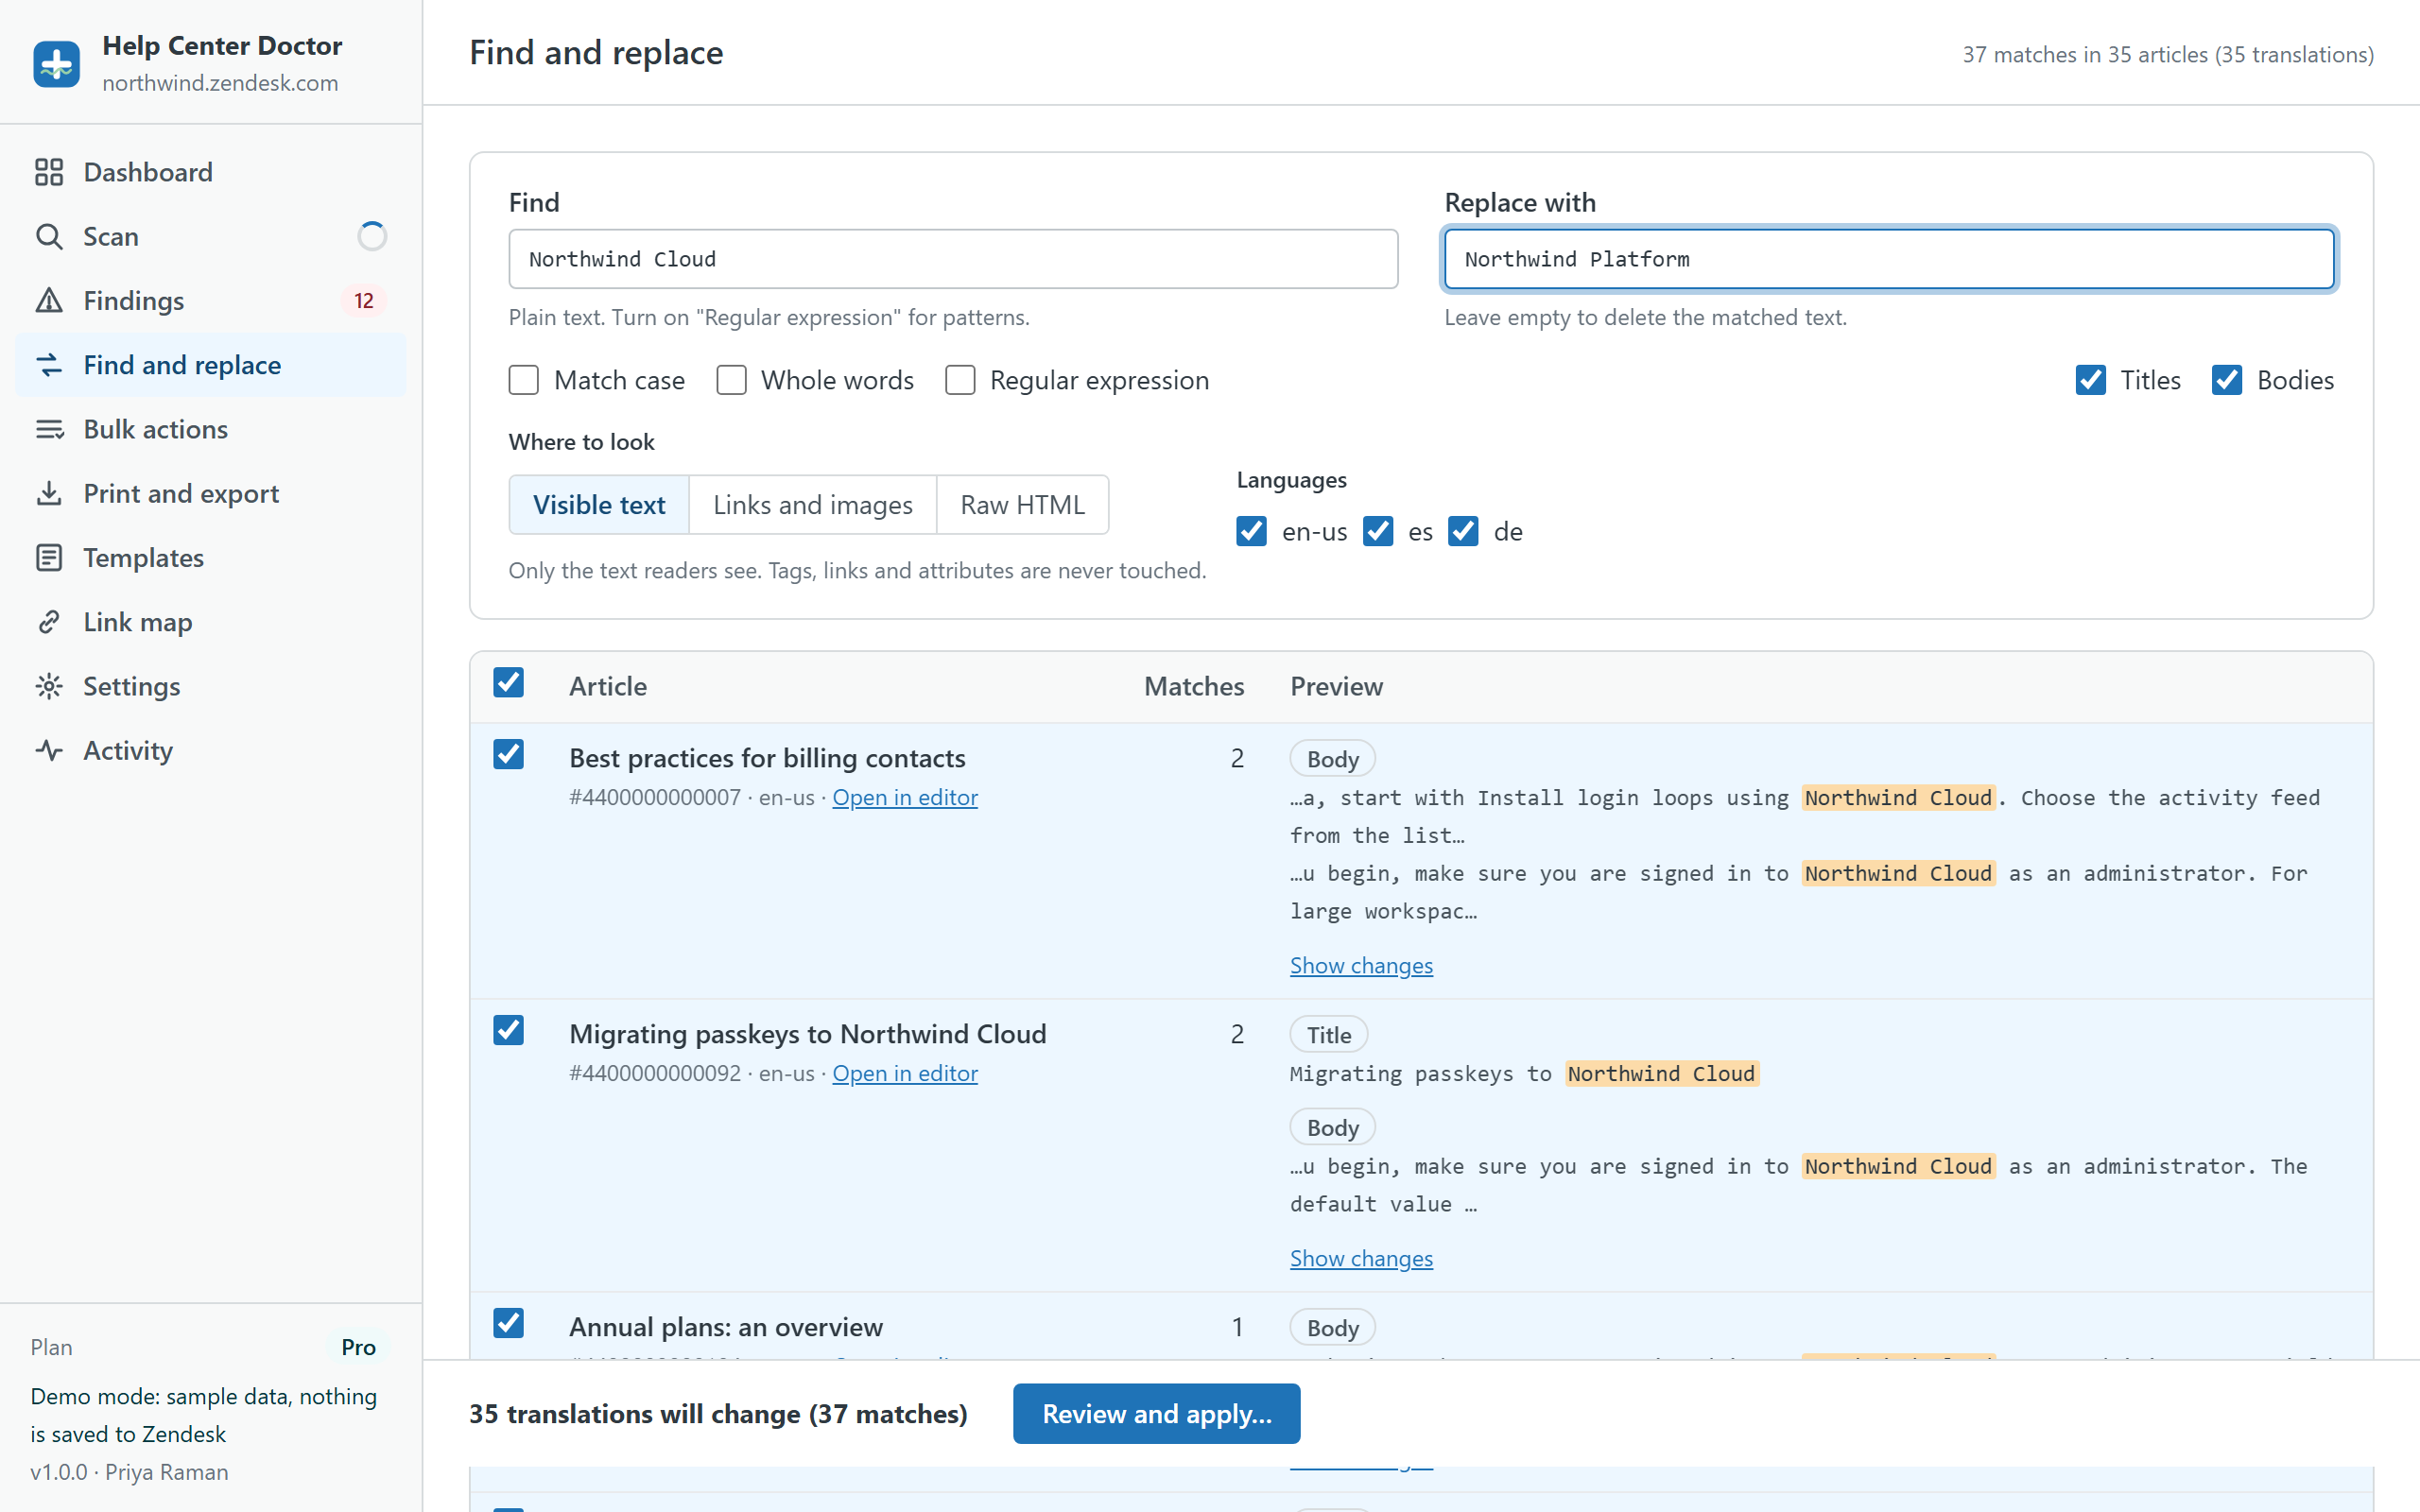
Task: Go to Dashboard in the sidebar
Action: pos(211,172)
